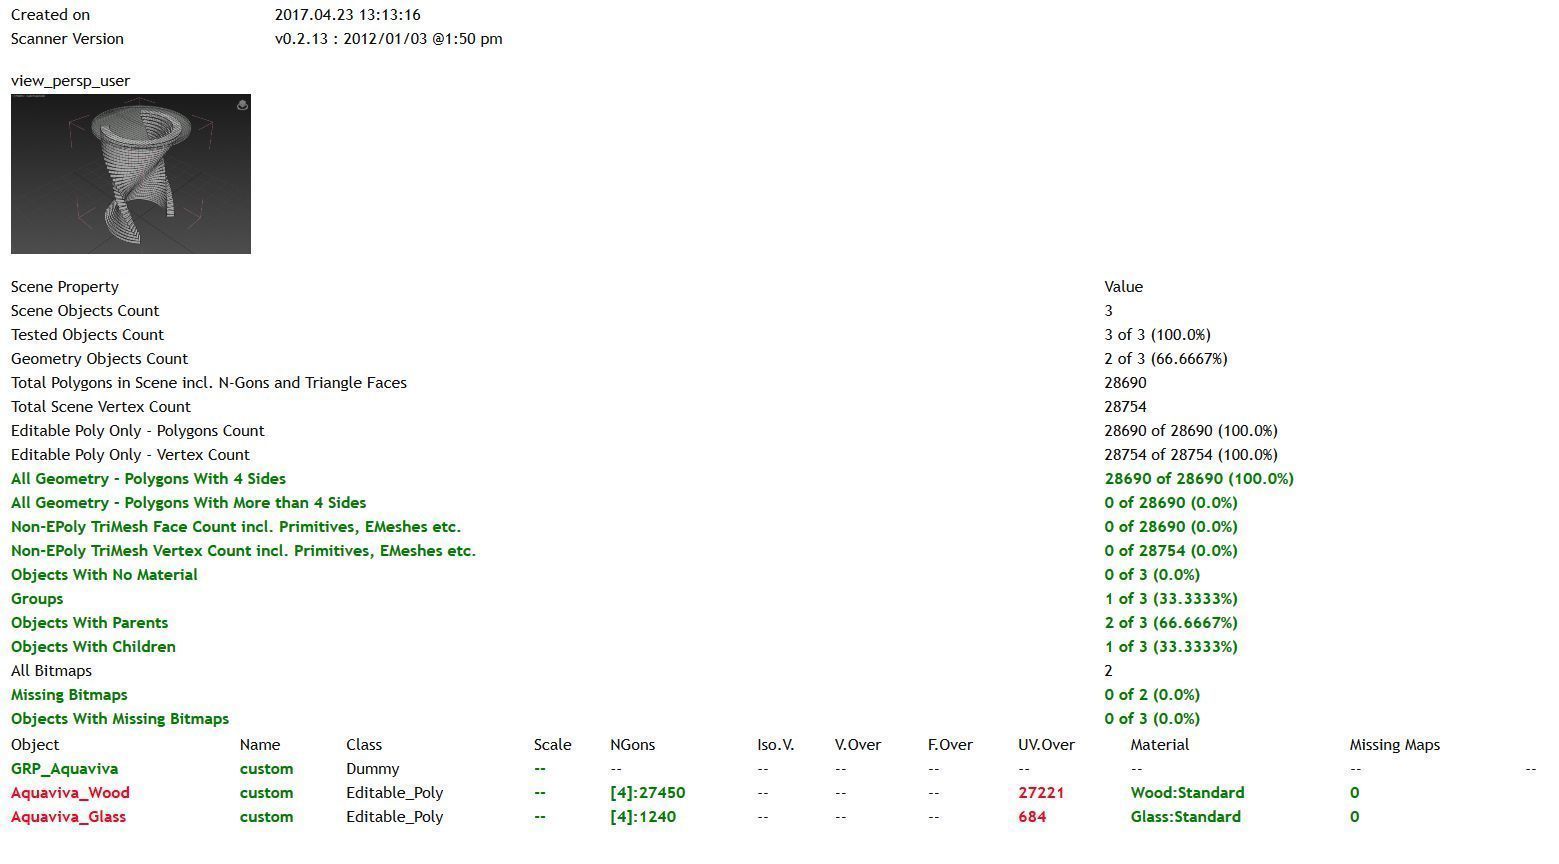Click the Missing Maps column header
This screenshot has width=1559, height=864.
(x=1394, y=745)
